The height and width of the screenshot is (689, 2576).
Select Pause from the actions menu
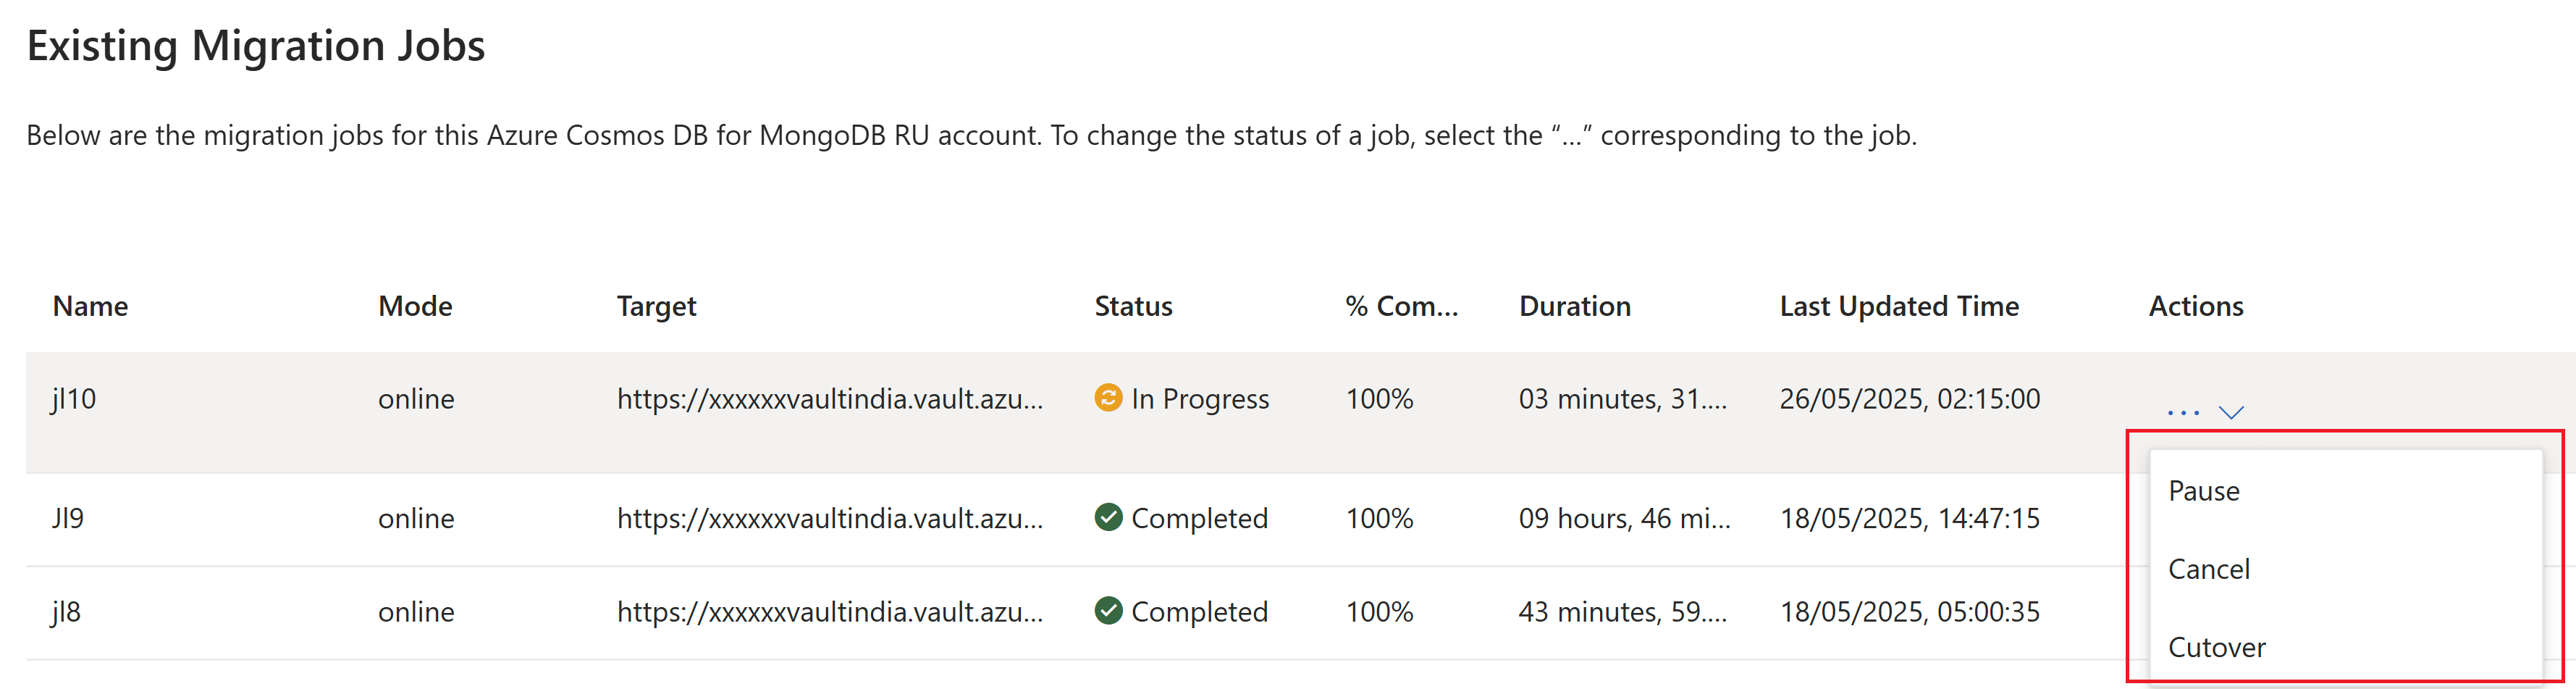point(2204,490)
